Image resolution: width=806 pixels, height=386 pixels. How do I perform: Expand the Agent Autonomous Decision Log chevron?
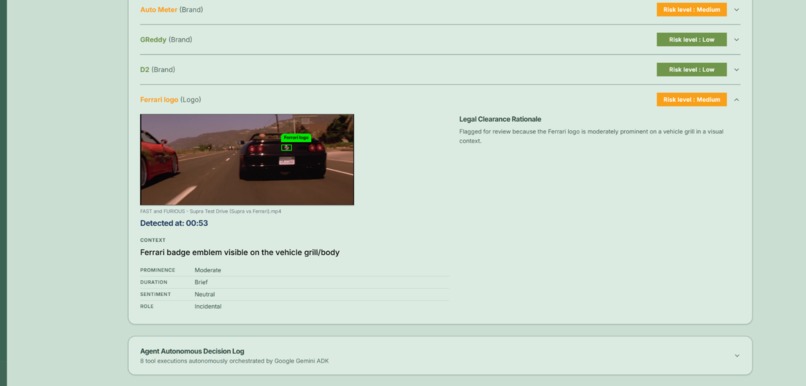point(737,356)
